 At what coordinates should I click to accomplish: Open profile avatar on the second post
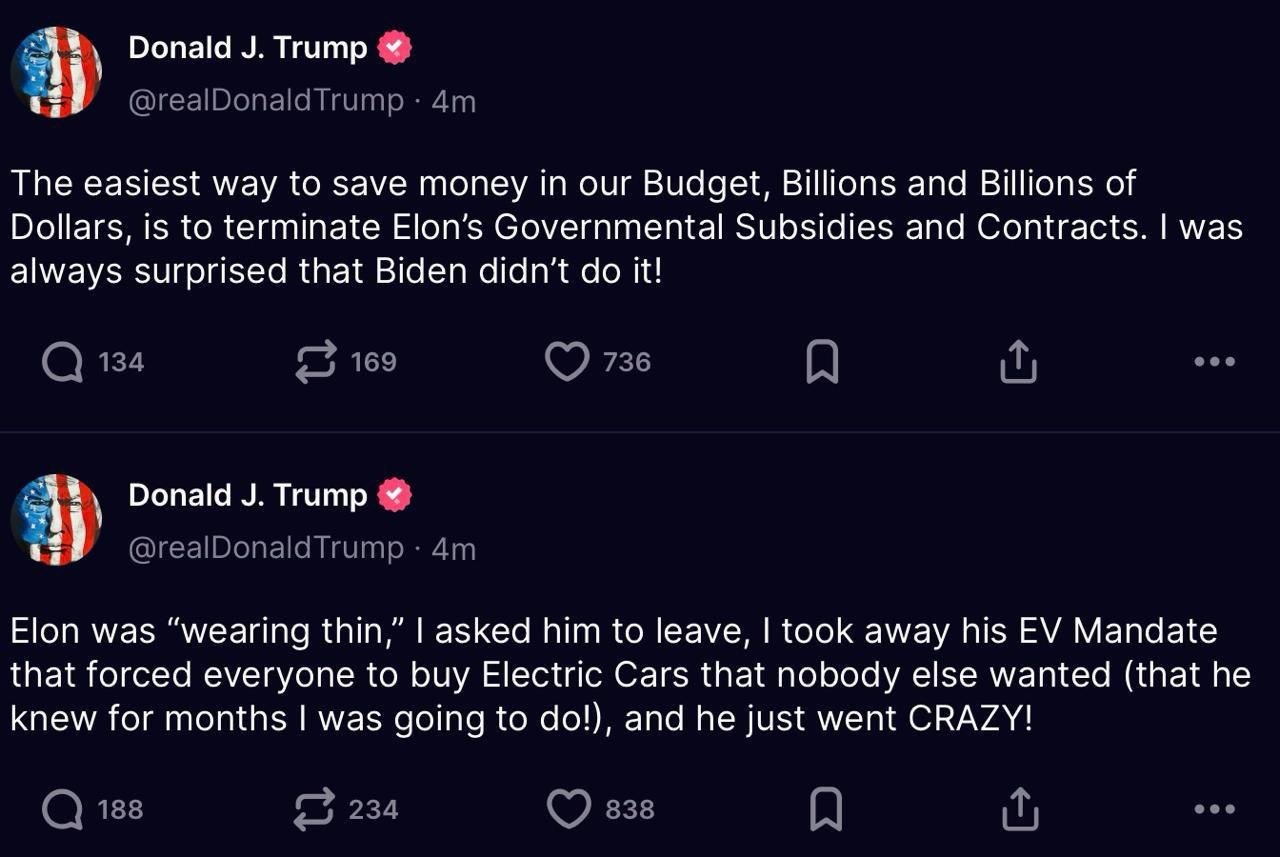tap(56, 519)
